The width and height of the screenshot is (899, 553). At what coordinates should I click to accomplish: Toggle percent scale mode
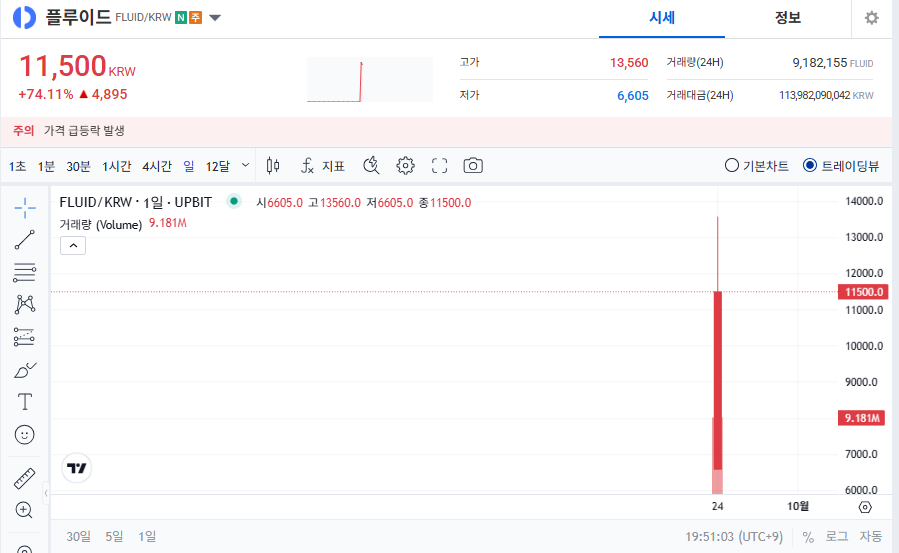click(x=808, y=537)
